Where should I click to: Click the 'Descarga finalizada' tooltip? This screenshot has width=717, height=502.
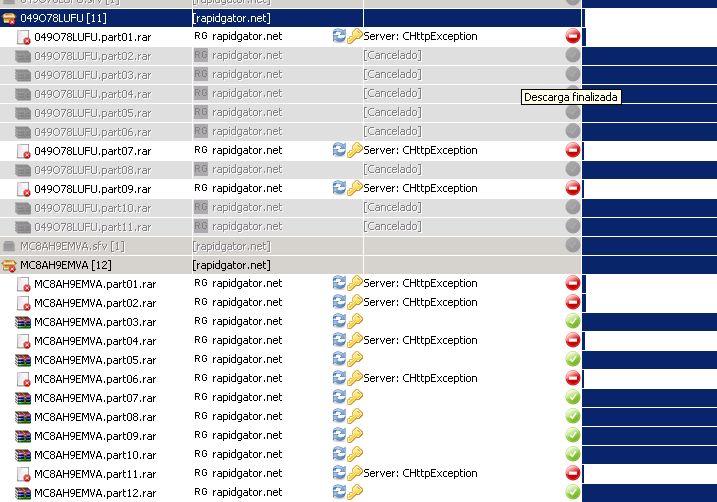point(572,97)
